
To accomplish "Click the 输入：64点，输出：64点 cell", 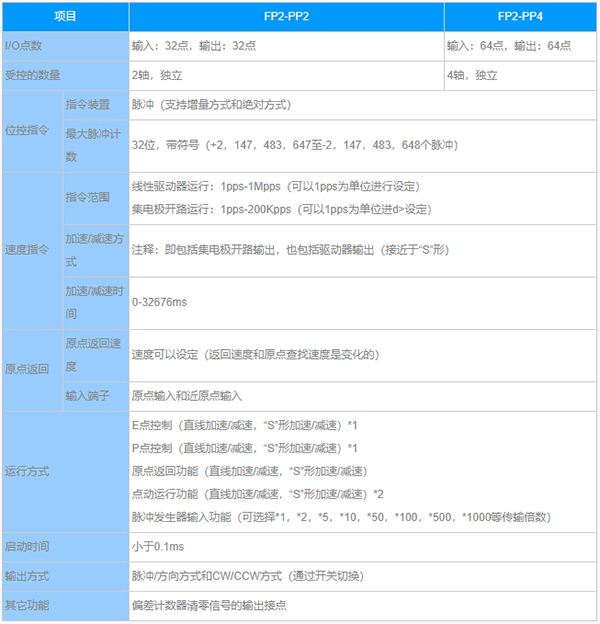I will (509, 46).
